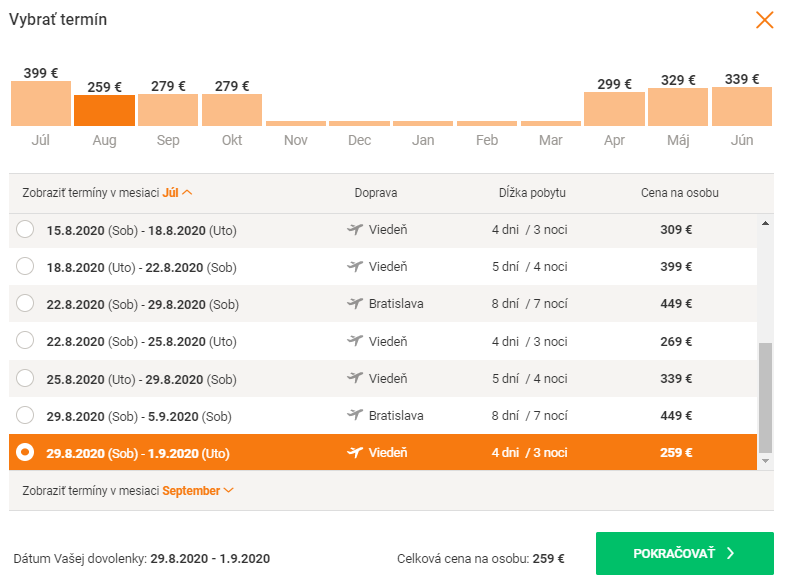Click airplane icon in the 18.8.2020 row
This screenshot has height=587, width=786.
click(355, 266)
